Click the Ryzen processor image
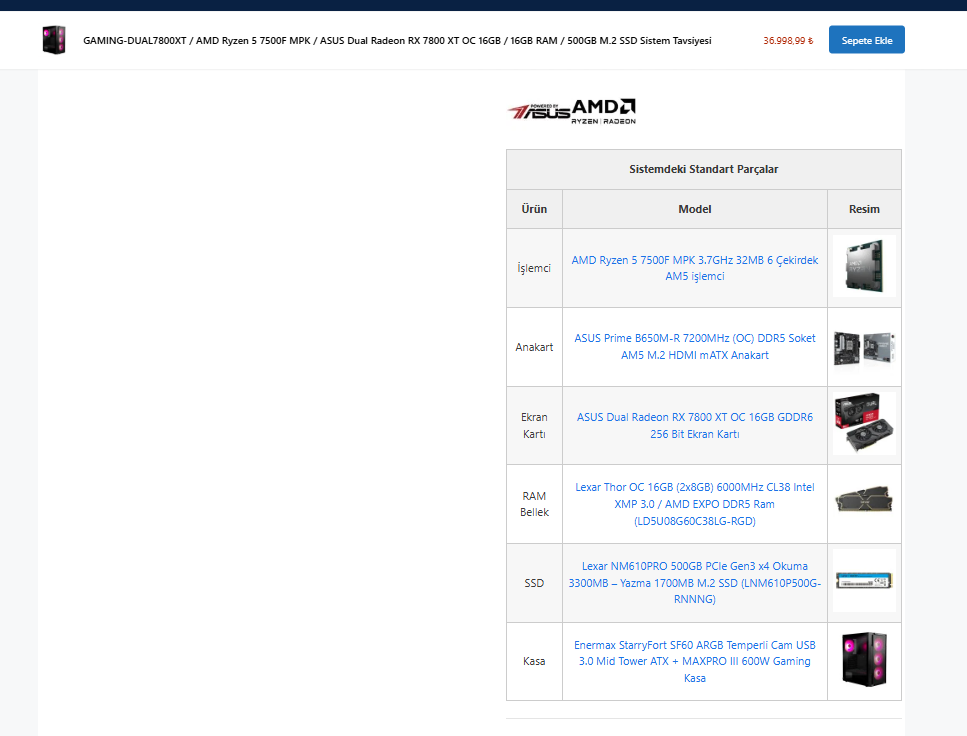Image resolution: width=967 pixels, height=736 pixels. point(864,266)
